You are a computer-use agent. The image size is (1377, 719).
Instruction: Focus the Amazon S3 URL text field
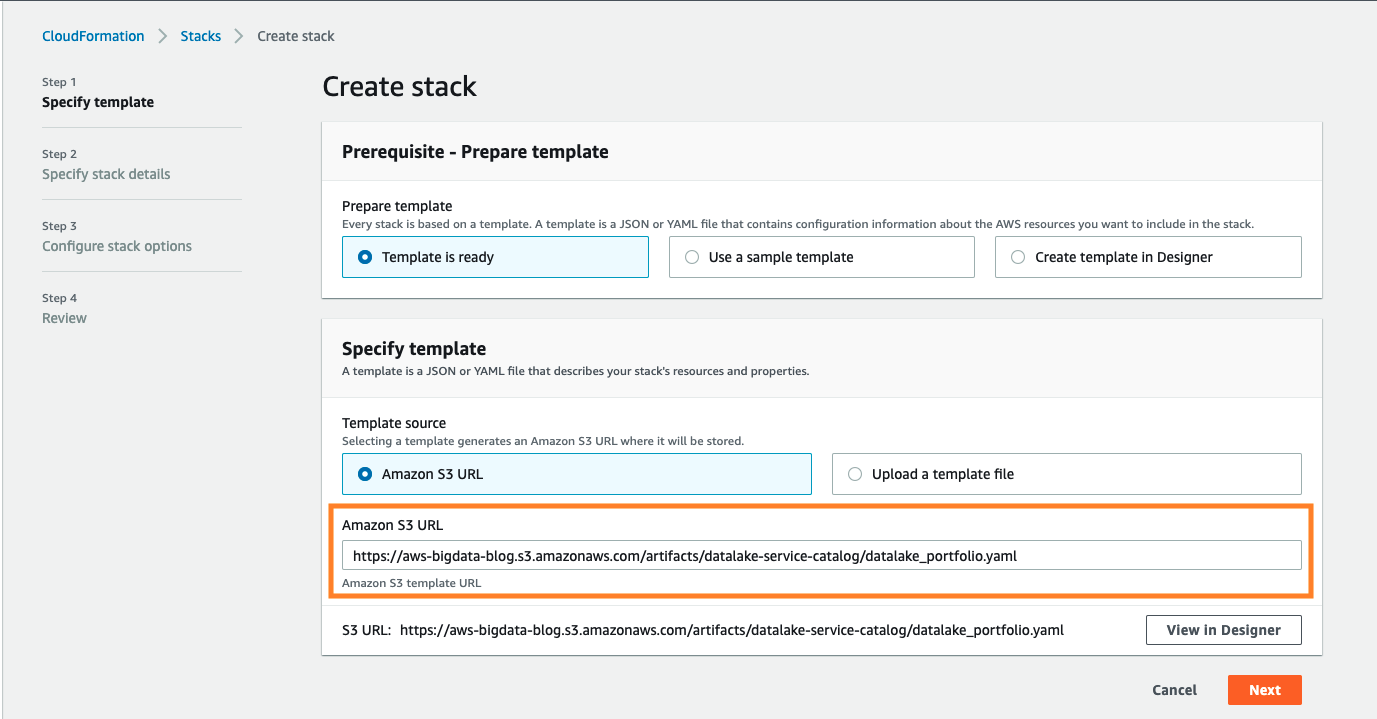tap(821, 555)
